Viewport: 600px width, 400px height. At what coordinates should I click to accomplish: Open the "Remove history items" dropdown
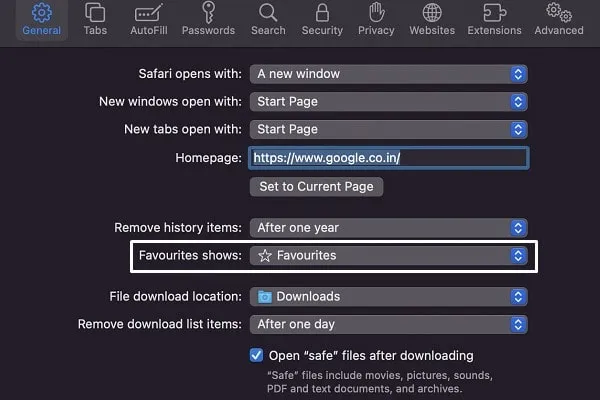tap(388, 227)
